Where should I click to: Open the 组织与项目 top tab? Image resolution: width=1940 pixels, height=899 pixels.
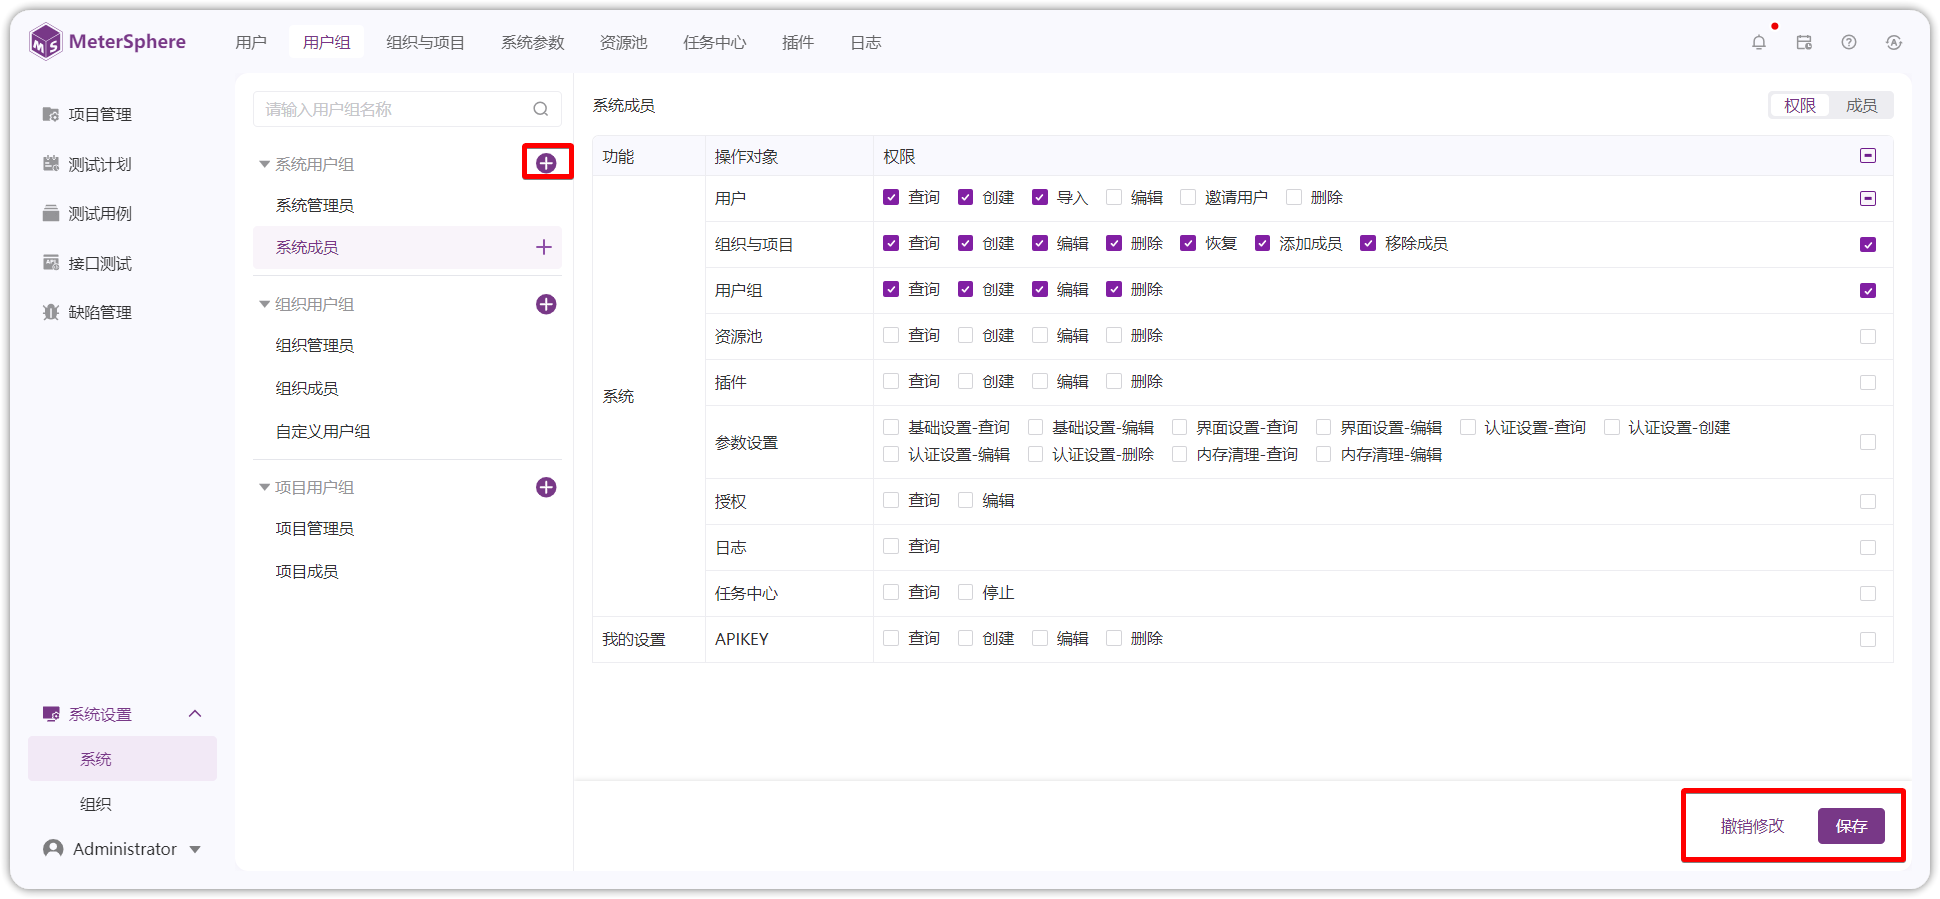click(x=426, y=42)
